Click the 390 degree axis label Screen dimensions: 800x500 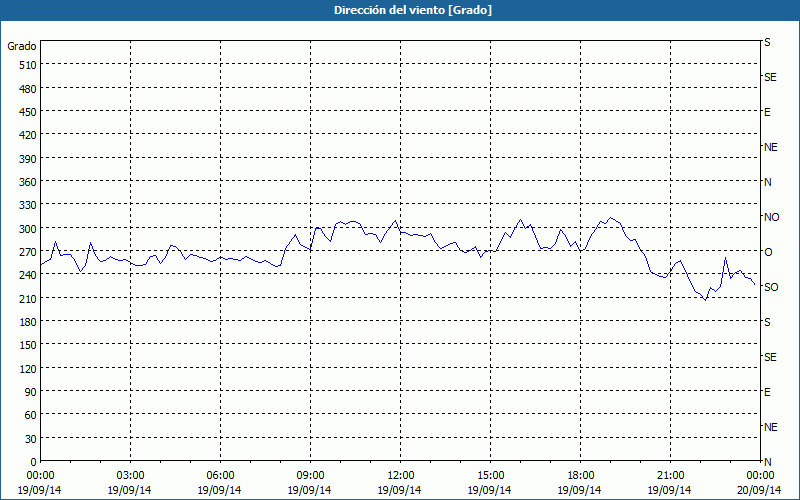click(x=28, y=159)
